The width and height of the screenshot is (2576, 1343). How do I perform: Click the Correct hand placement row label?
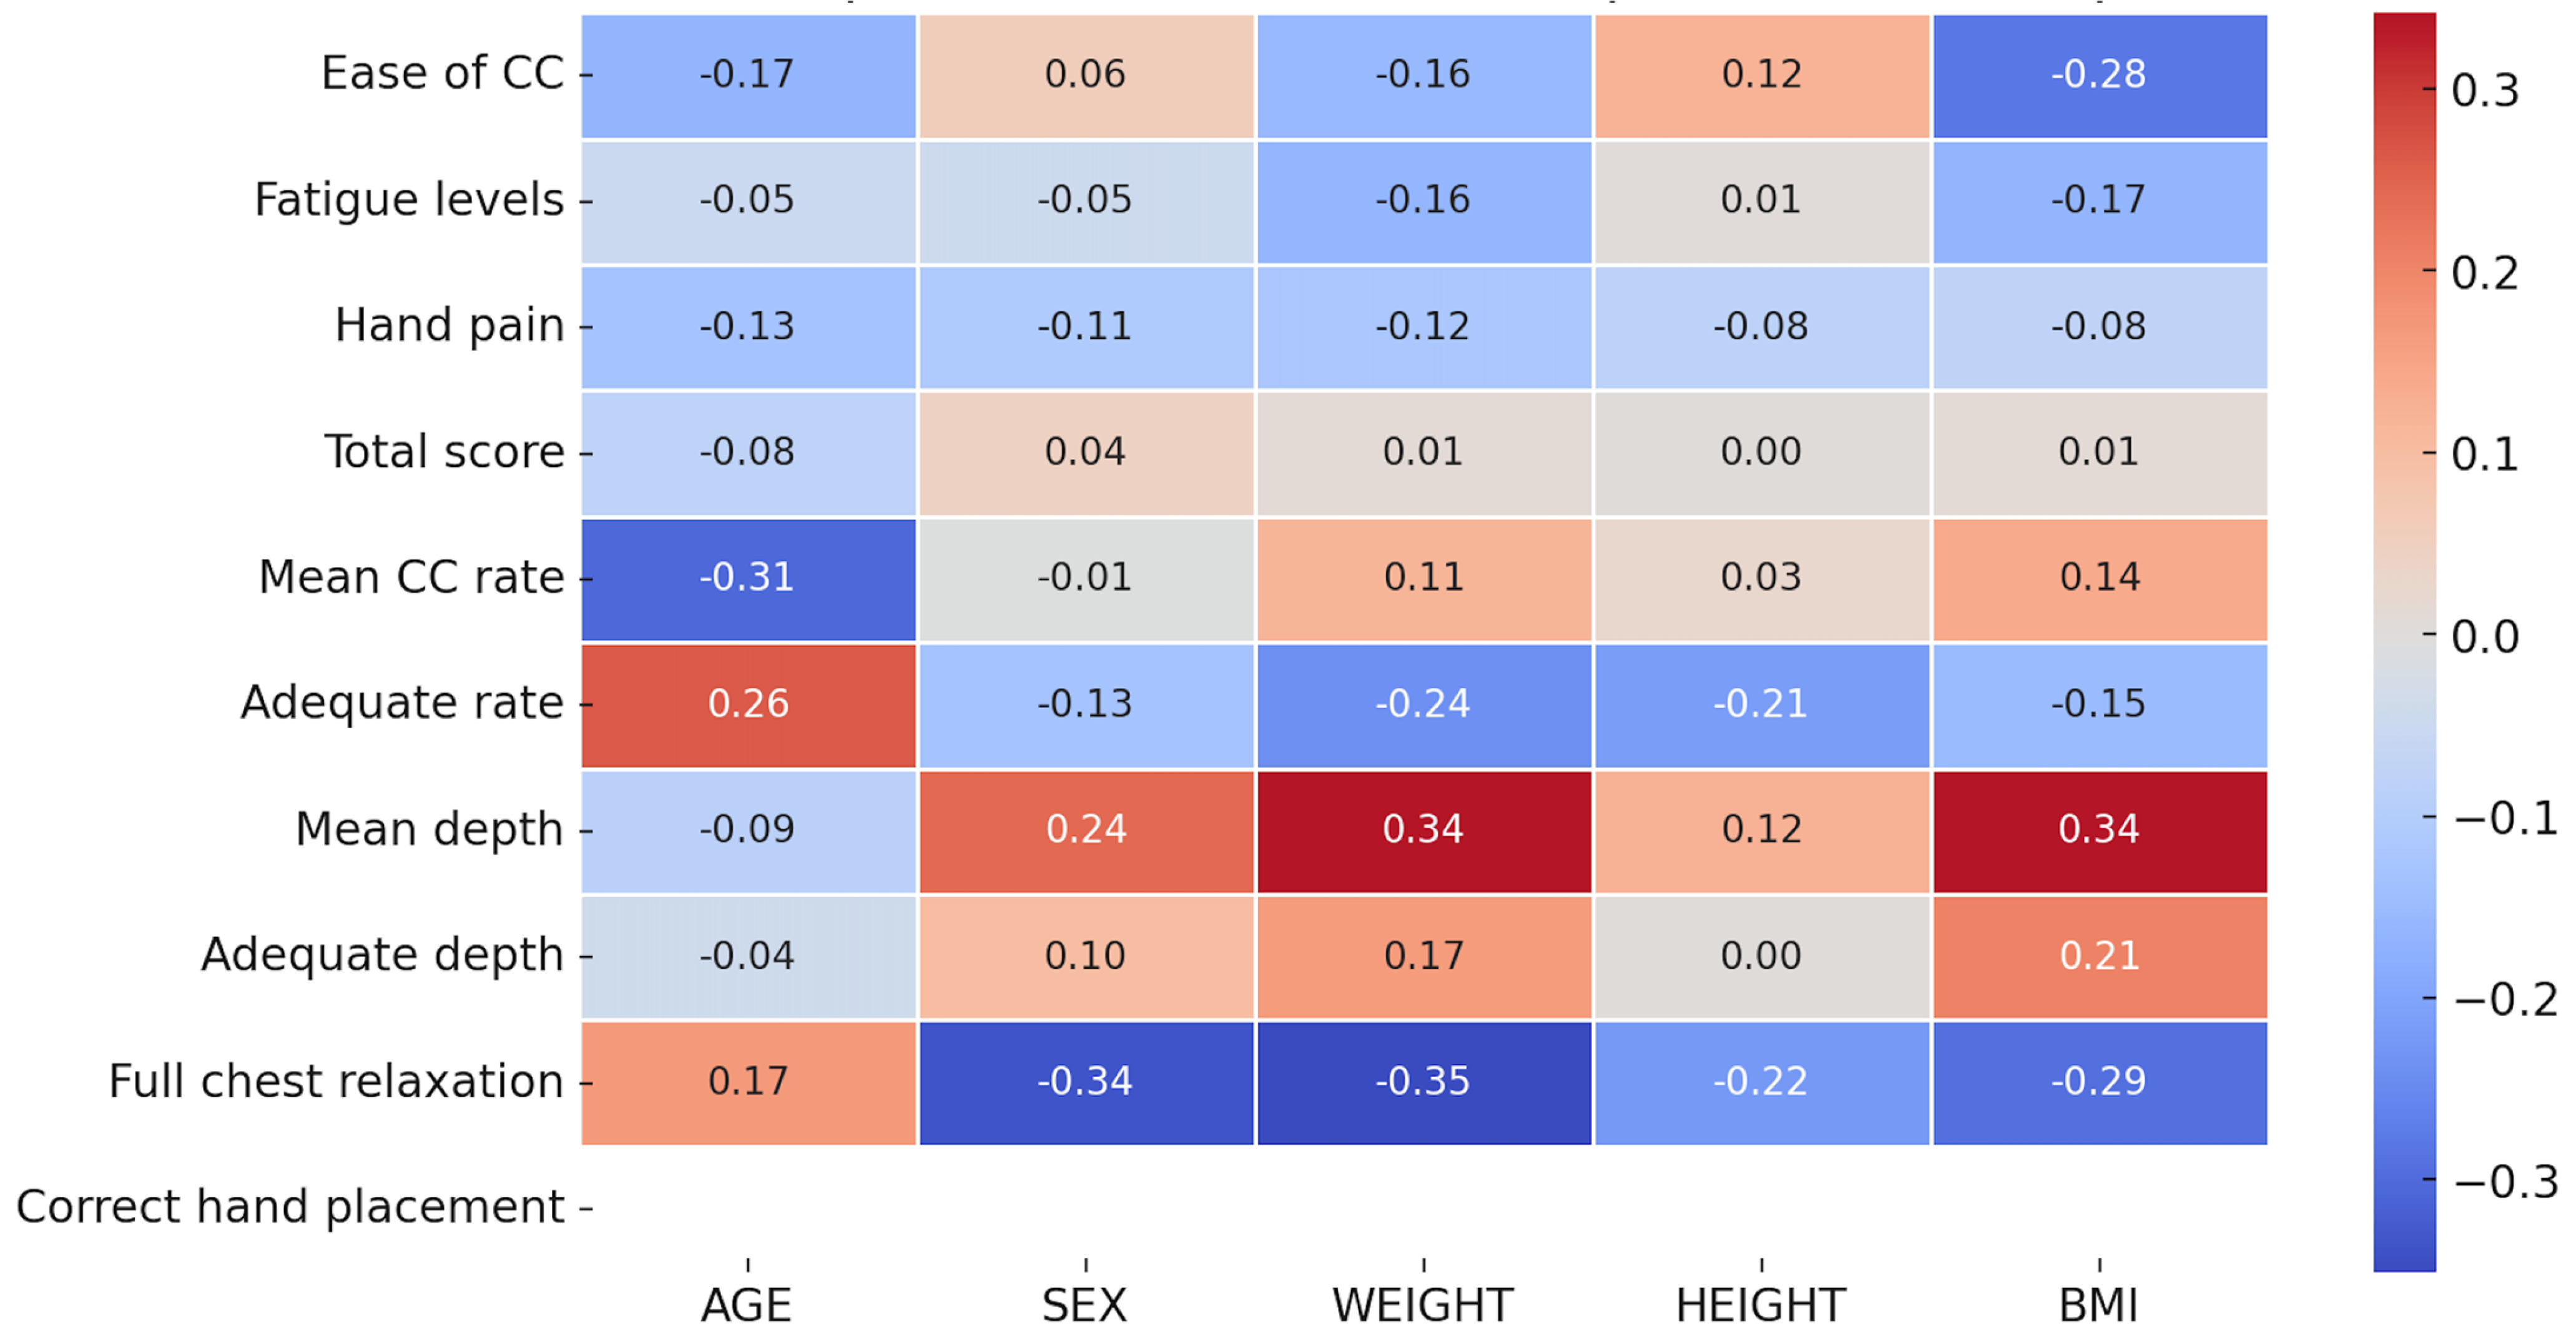click(x=290, y=1207)
